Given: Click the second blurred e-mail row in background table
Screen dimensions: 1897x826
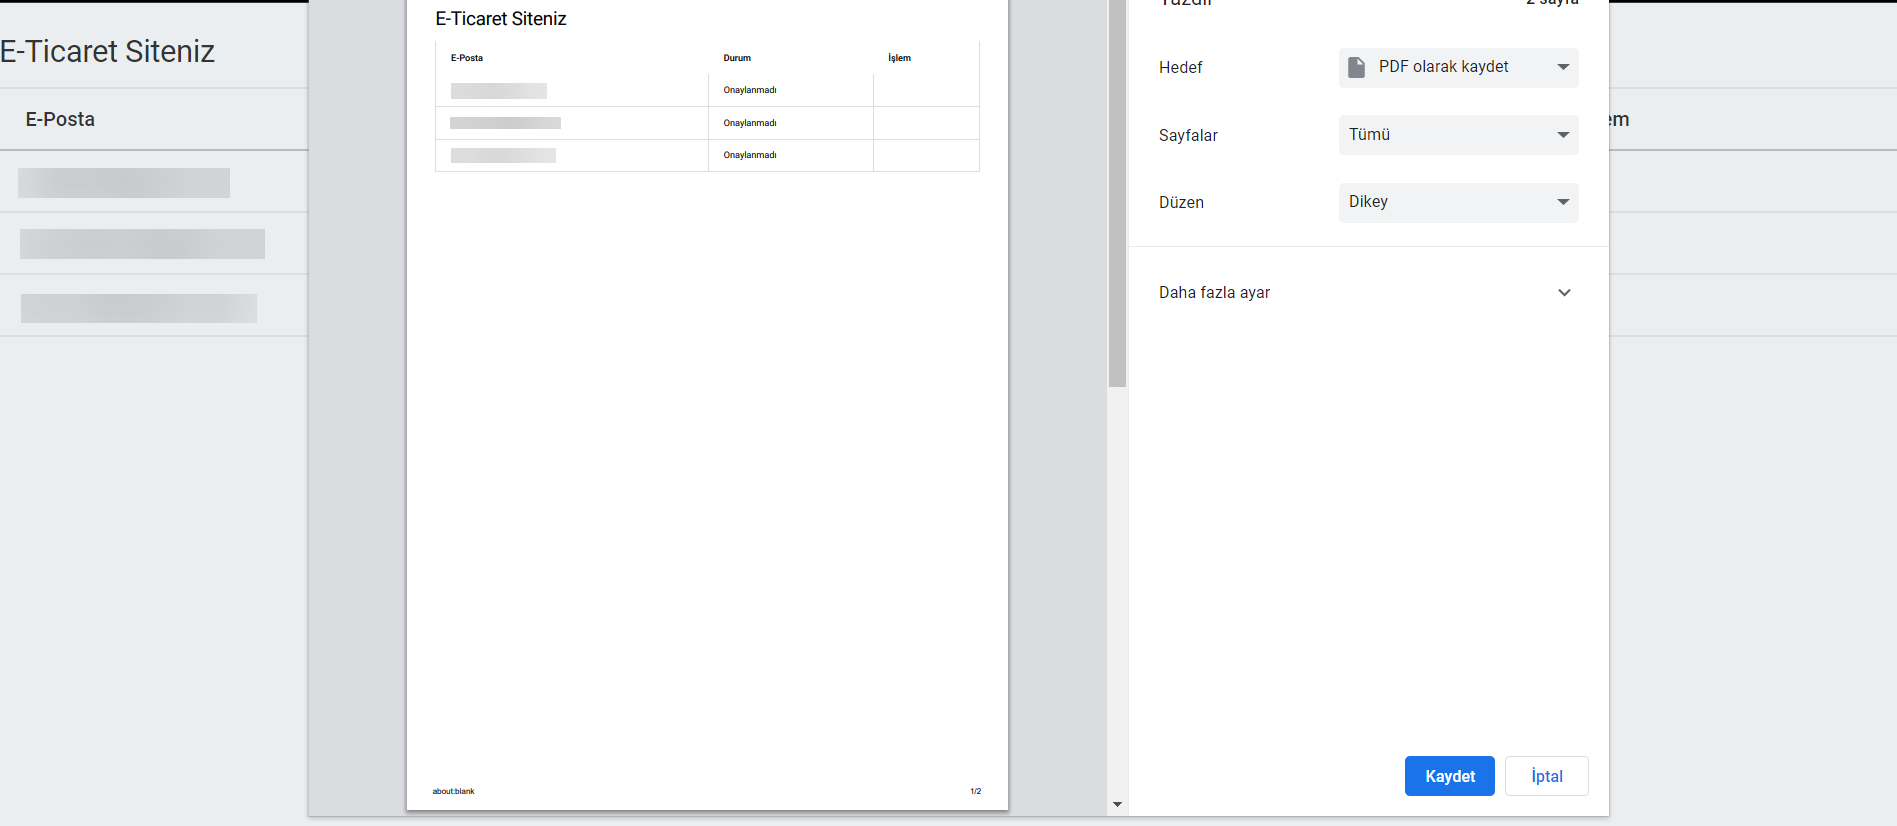Looking at the screenshot, I should (x=142, y=244).
